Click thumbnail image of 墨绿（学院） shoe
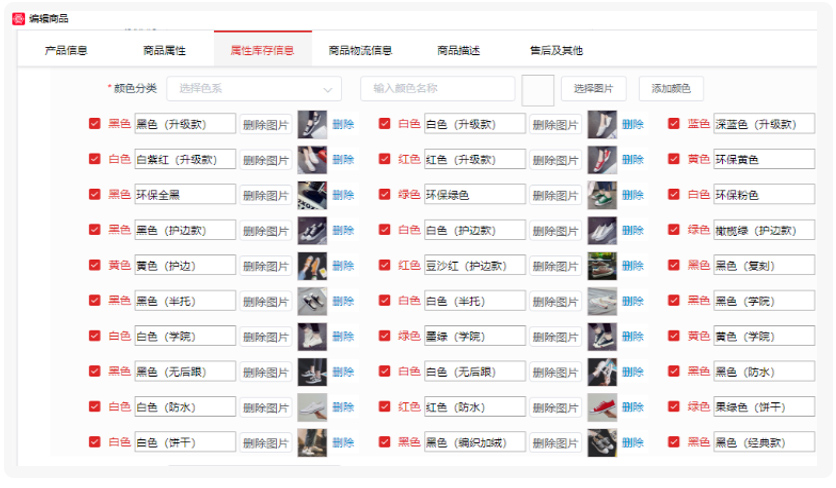The height and width of the screenshot is (488, 836). click(602, 337)
